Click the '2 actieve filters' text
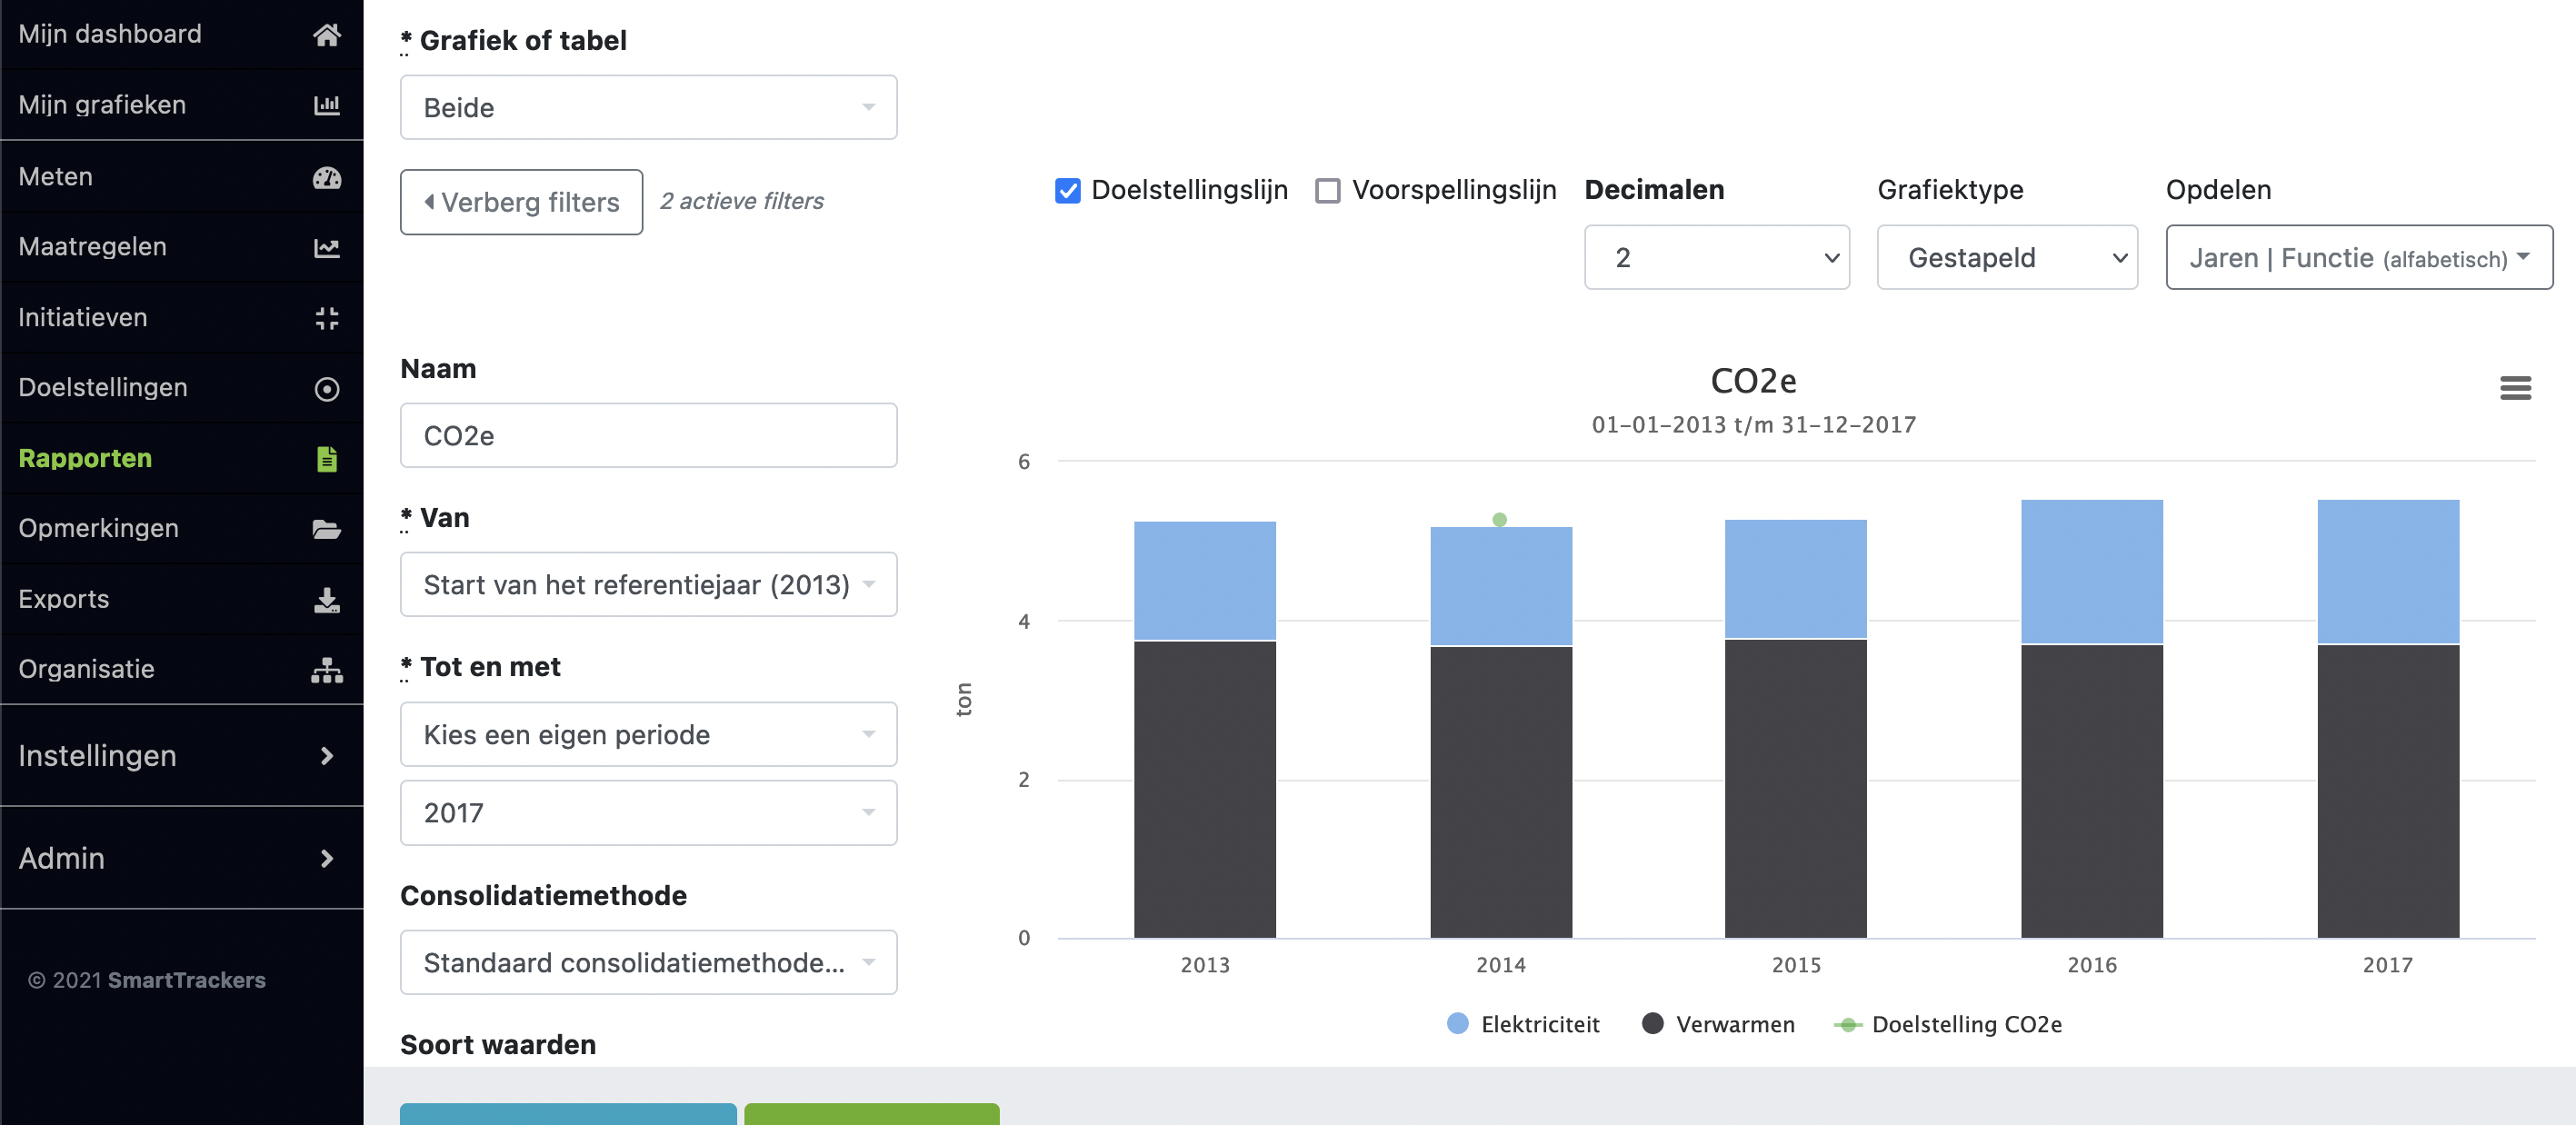Image resolution: width=2576 pixels, height=1125 pixels. (741, 201)
